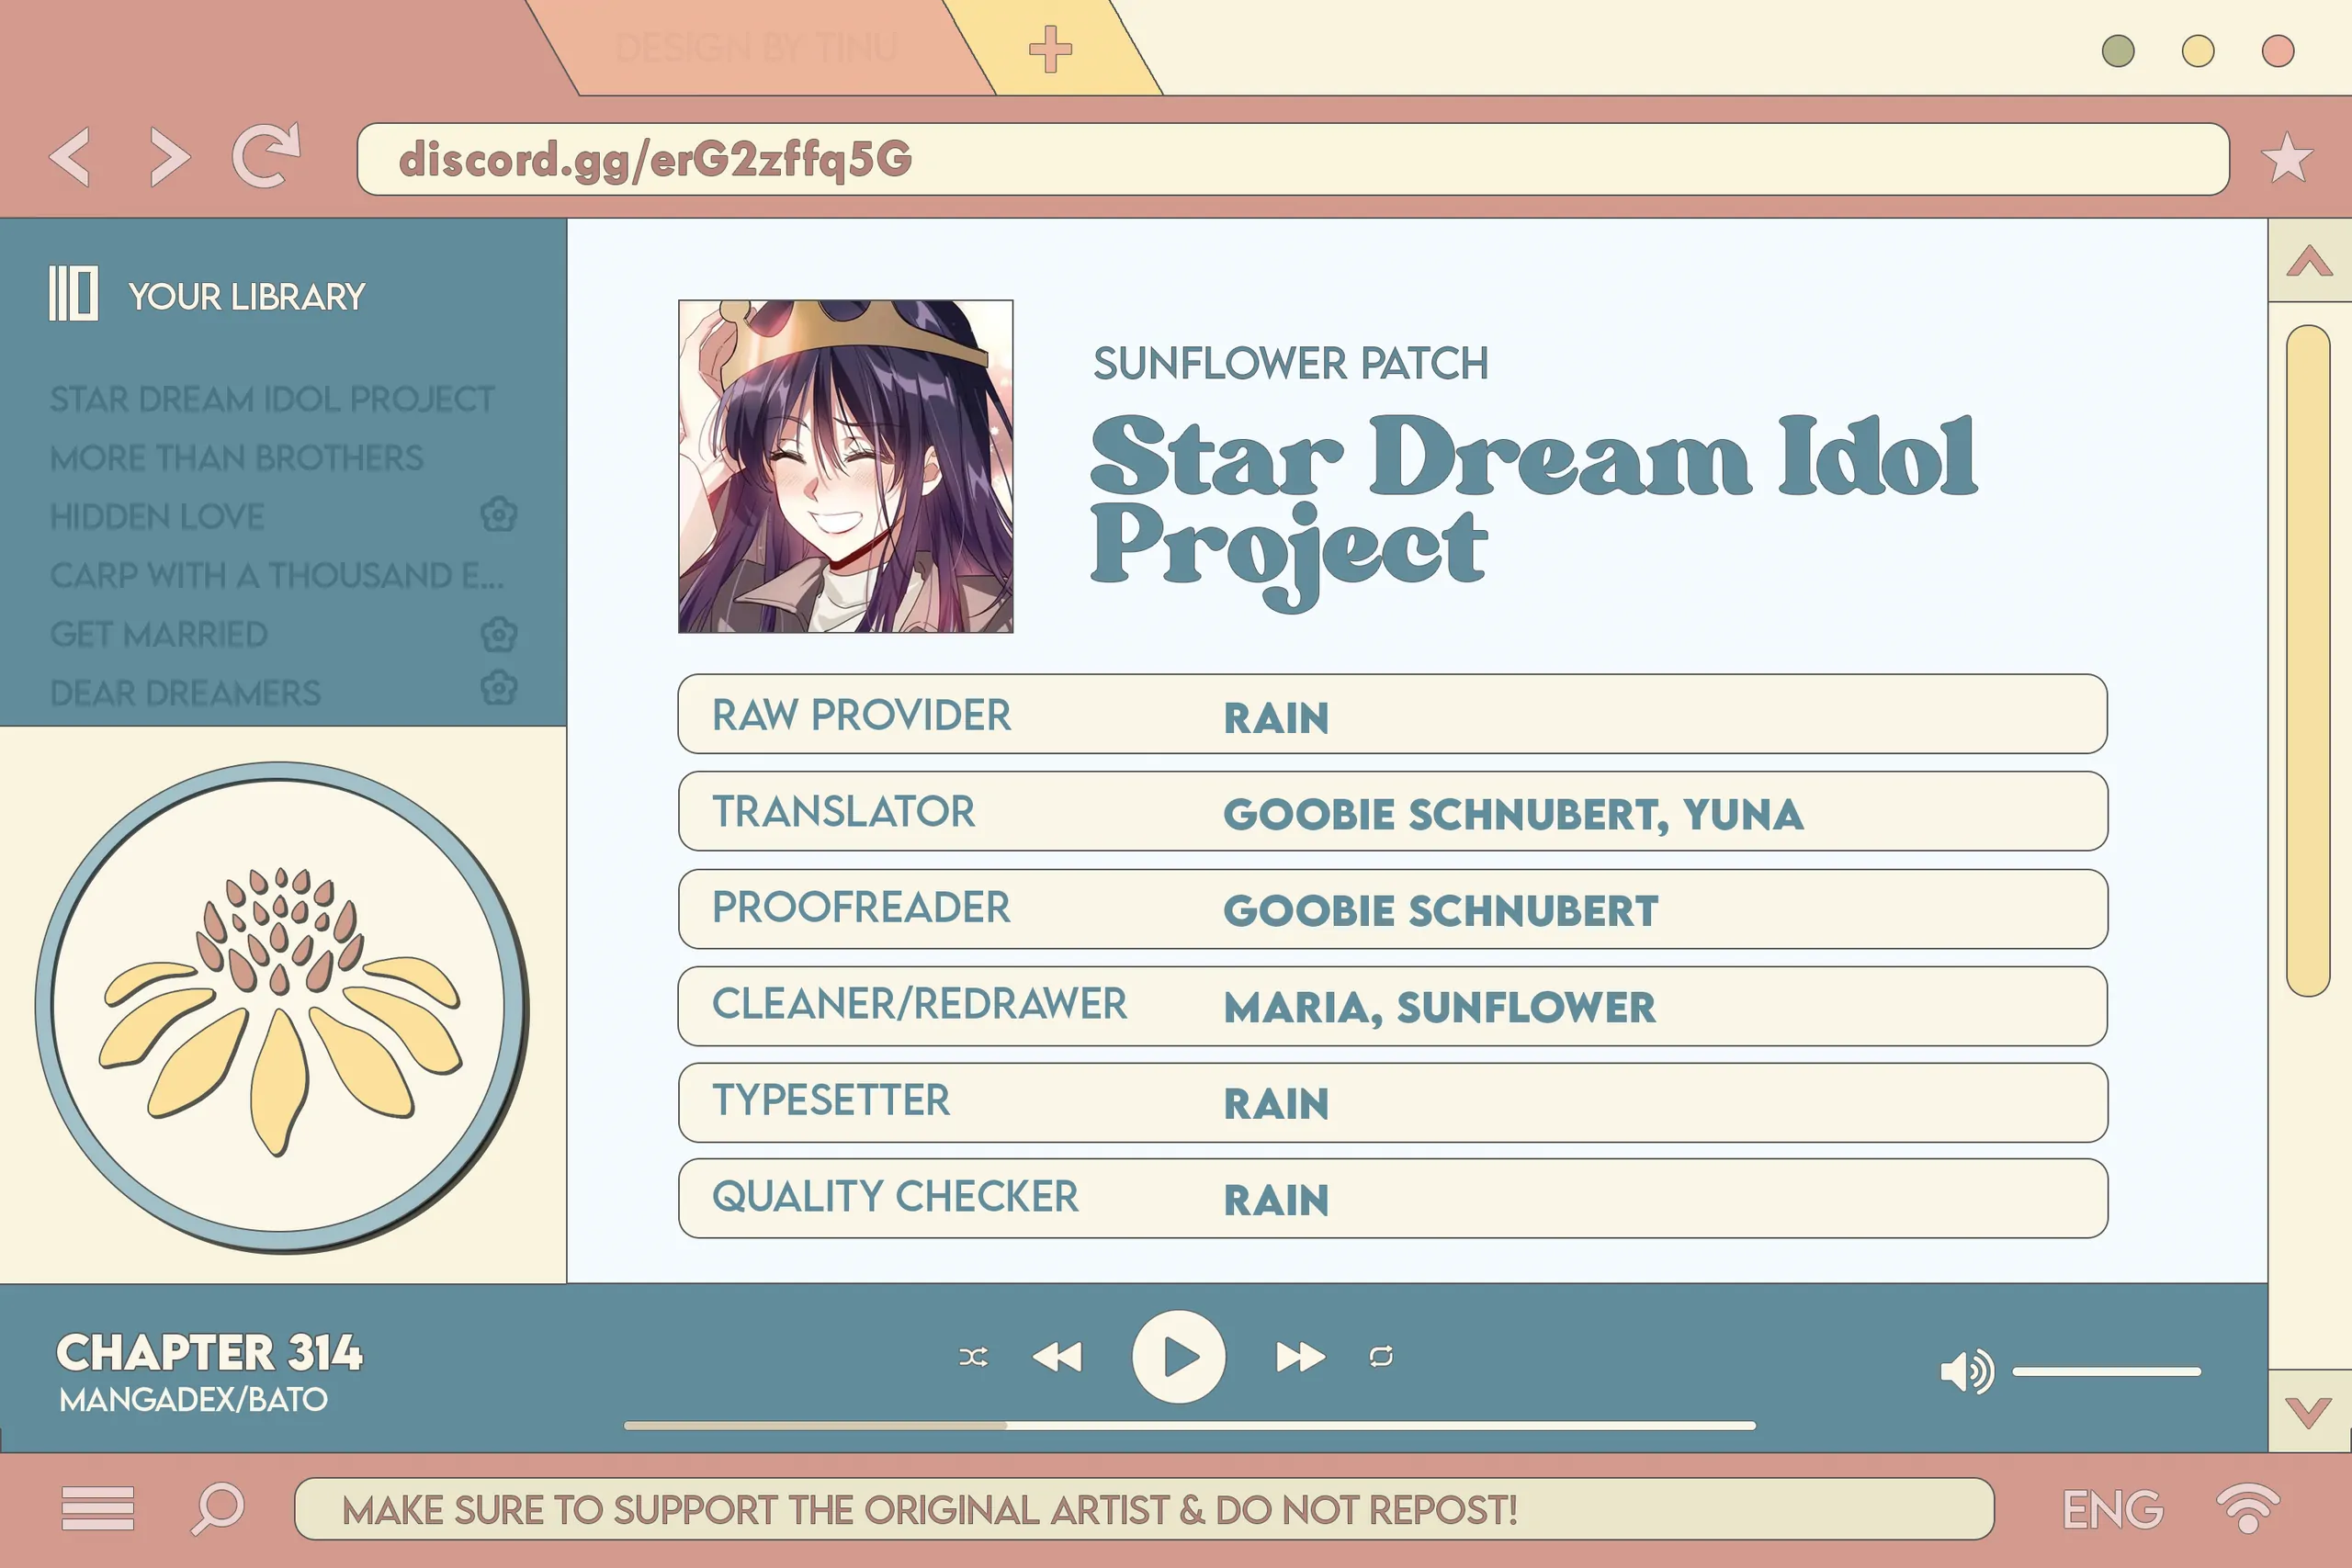The height and width of the screenshot is (1568, 2352).
Task: Mute audio using the speaker icon
Action: click(1966, 1371)
